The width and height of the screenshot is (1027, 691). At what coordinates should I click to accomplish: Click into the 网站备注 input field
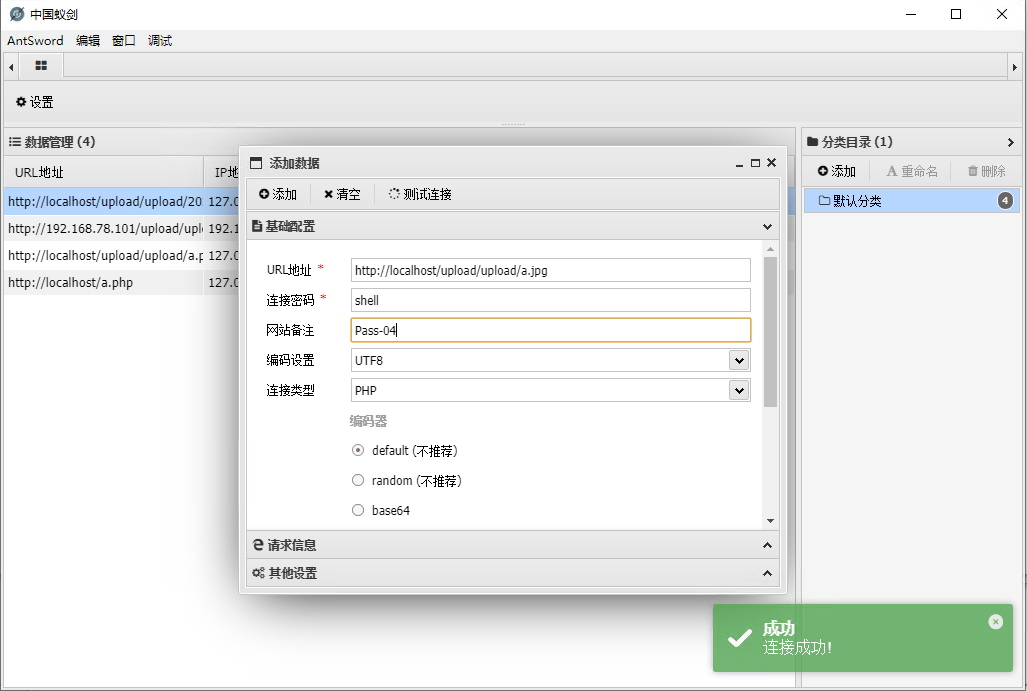pyautogui.click(x=550, y=330)
